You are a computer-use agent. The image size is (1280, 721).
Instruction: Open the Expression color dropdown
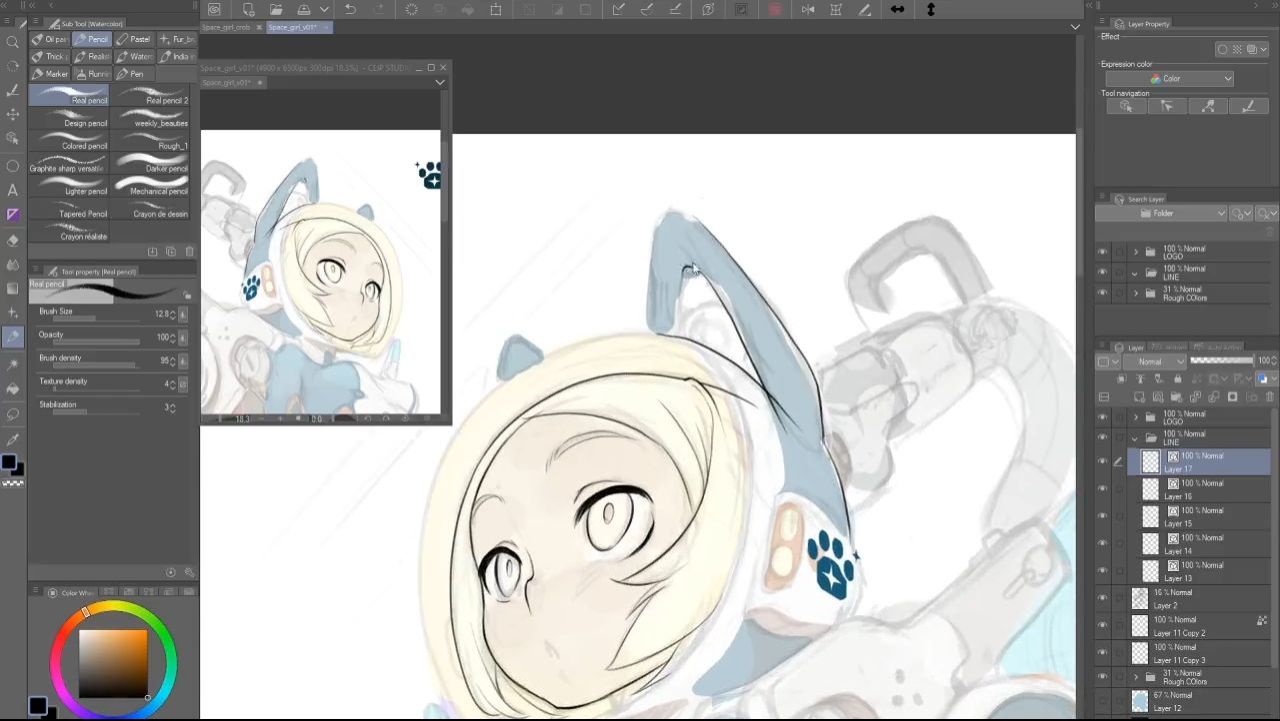point(1169,79)
